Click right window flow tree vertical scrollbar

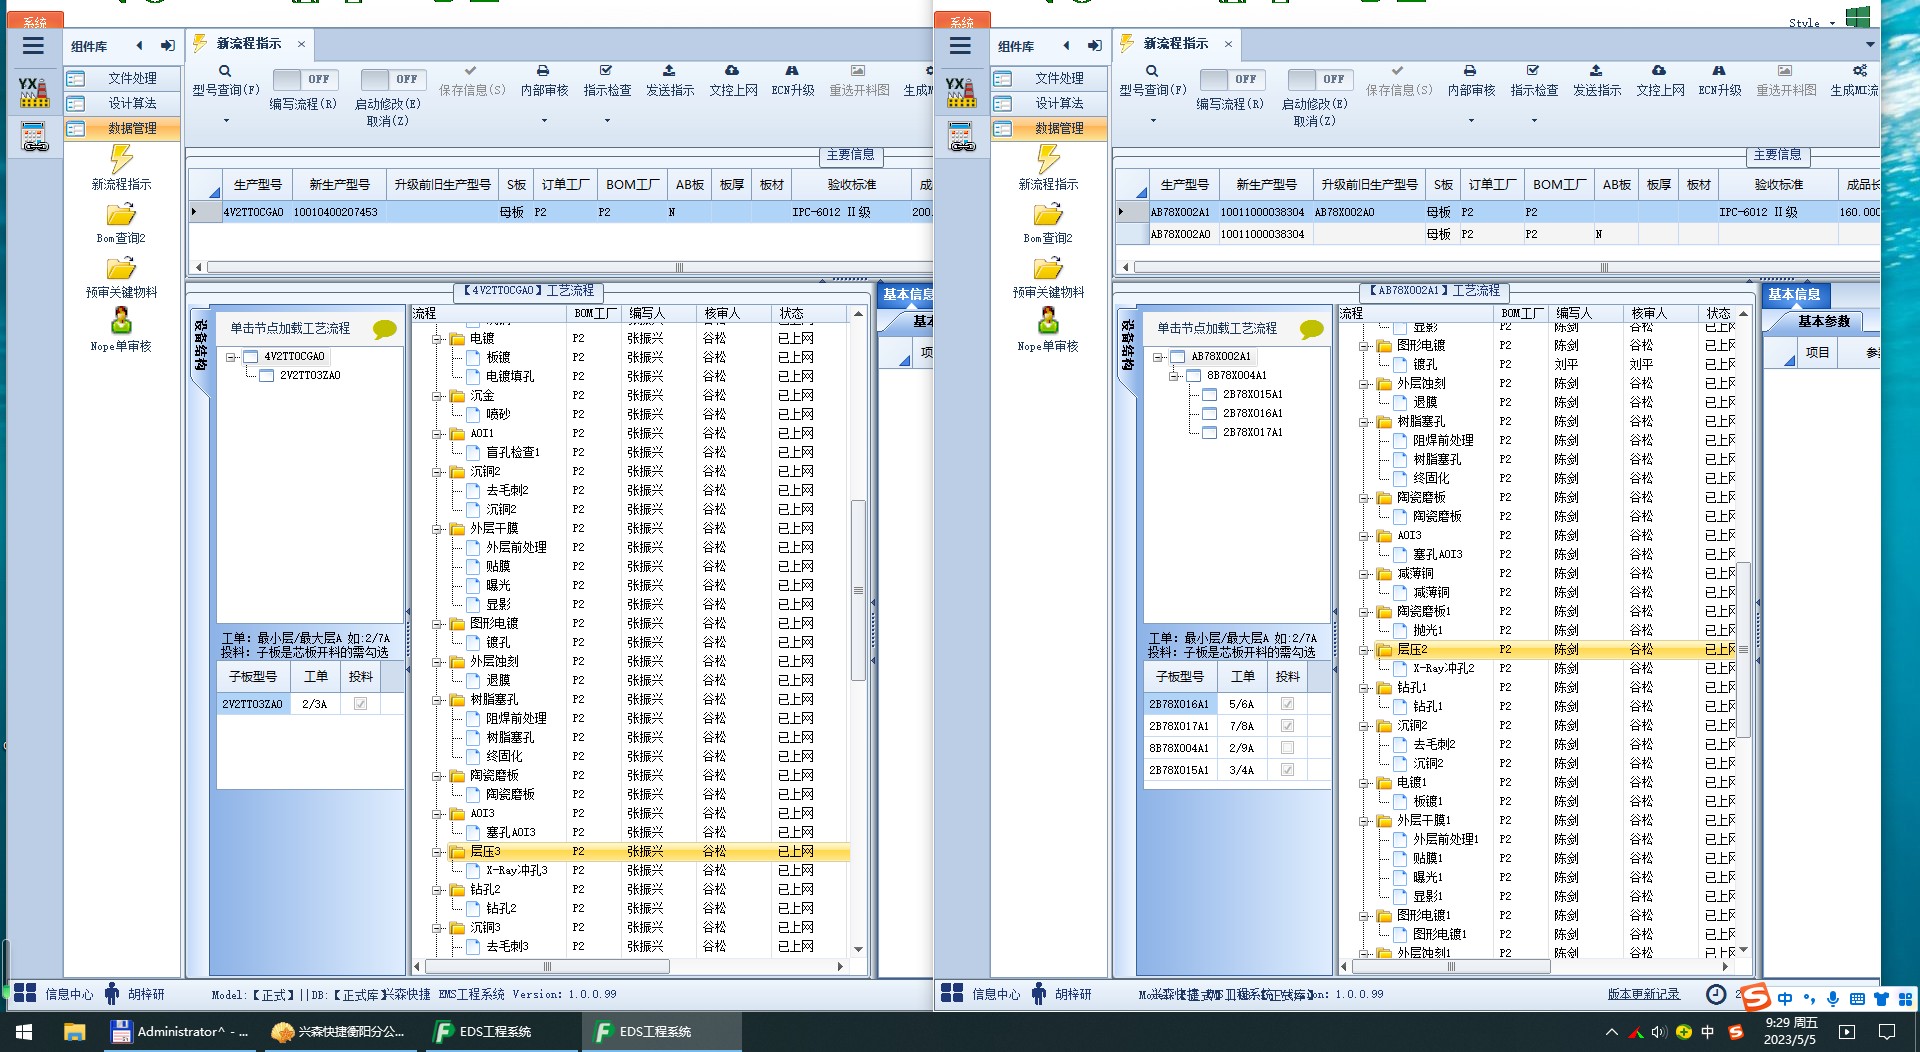click(x=1744, y=650)
